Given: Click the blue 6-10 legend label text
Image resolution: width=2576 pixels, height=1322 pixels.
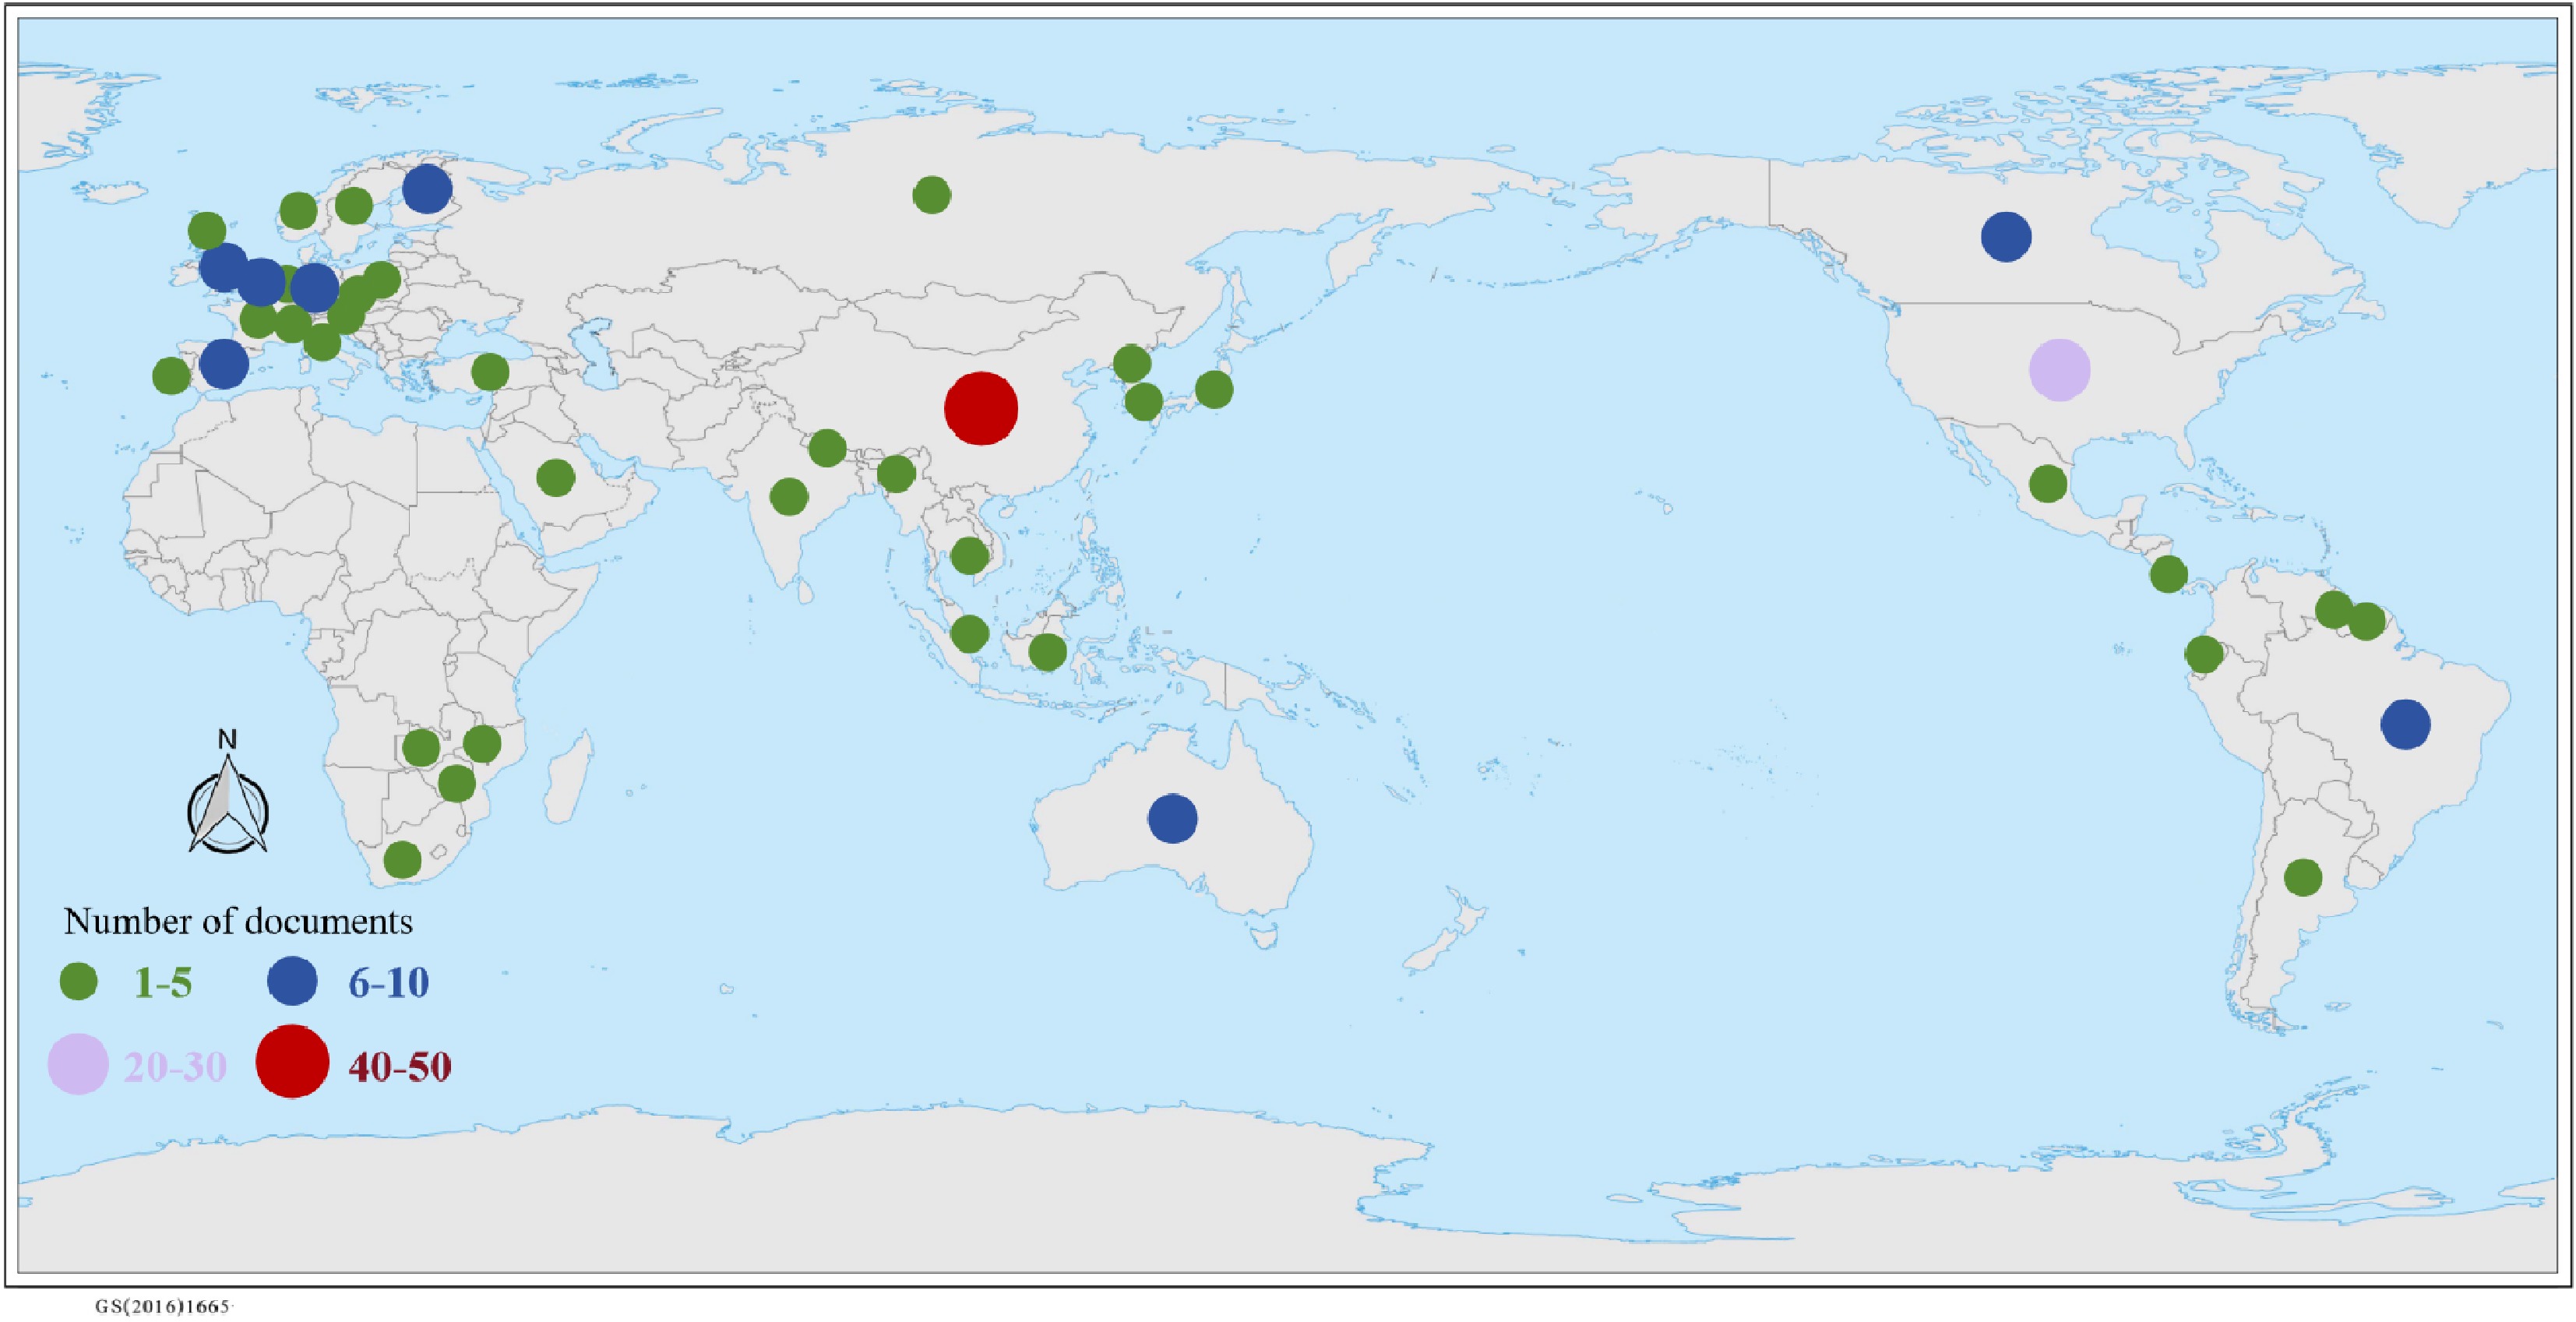Looking at the screenshot, I should pos(388,983).
